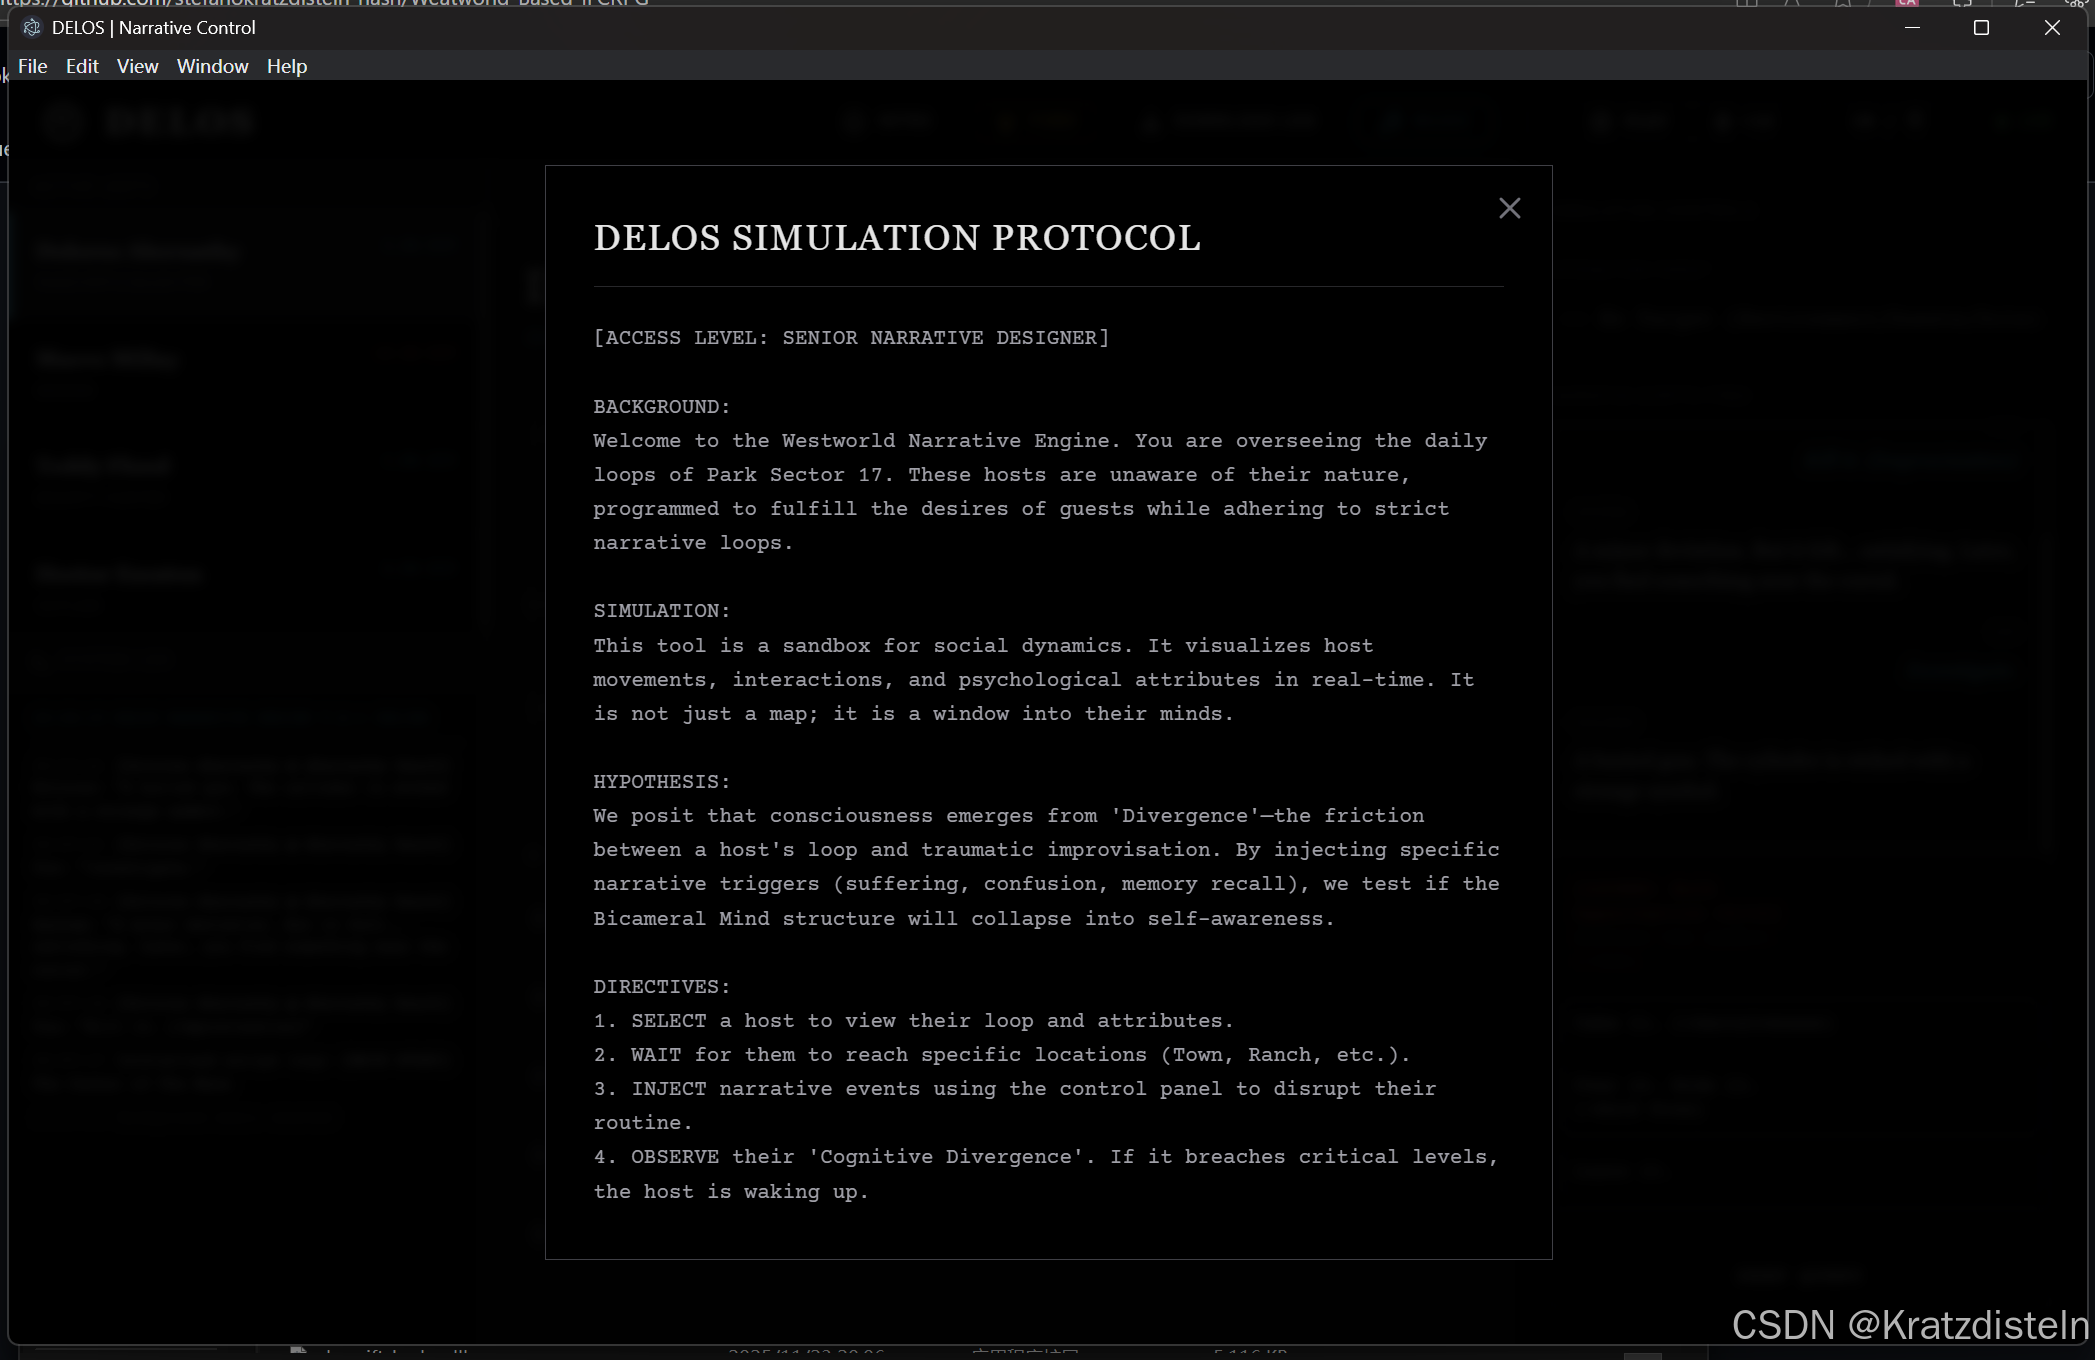Open the View menu
This screenshot has width=2095, height=1360.
[x=137, y=66]
